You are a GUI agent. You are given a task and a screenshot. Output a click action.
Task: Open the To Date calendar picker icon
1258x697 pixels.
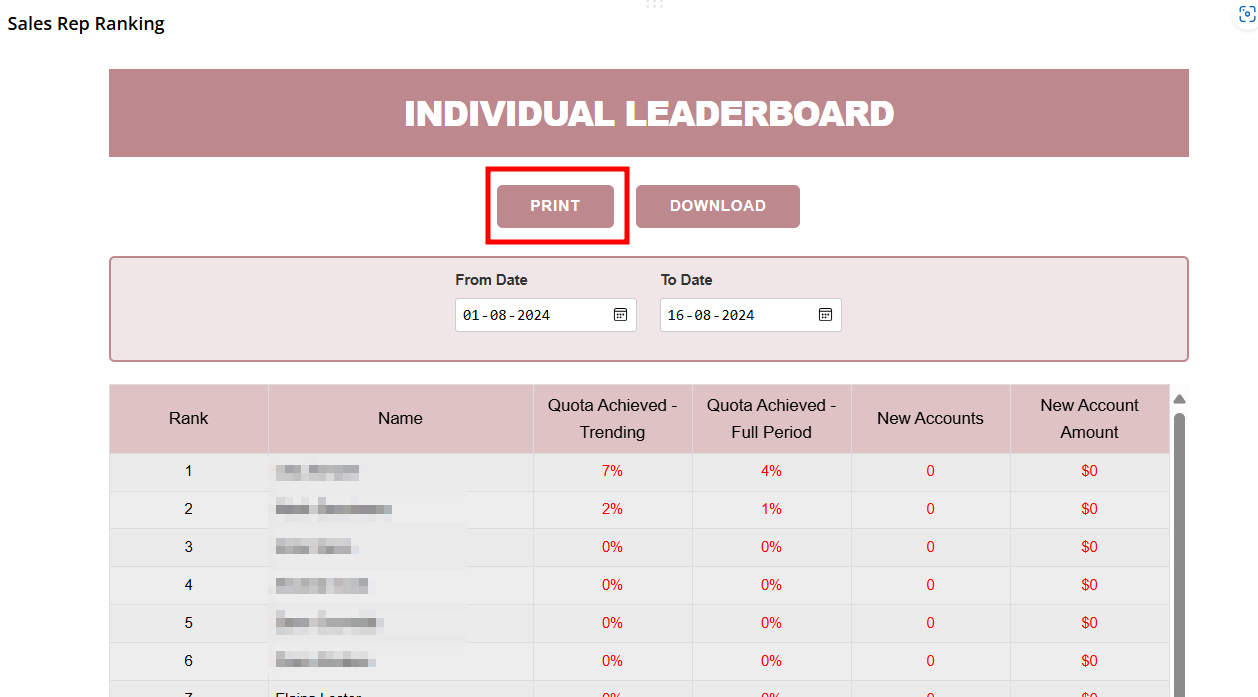point(825,315)
